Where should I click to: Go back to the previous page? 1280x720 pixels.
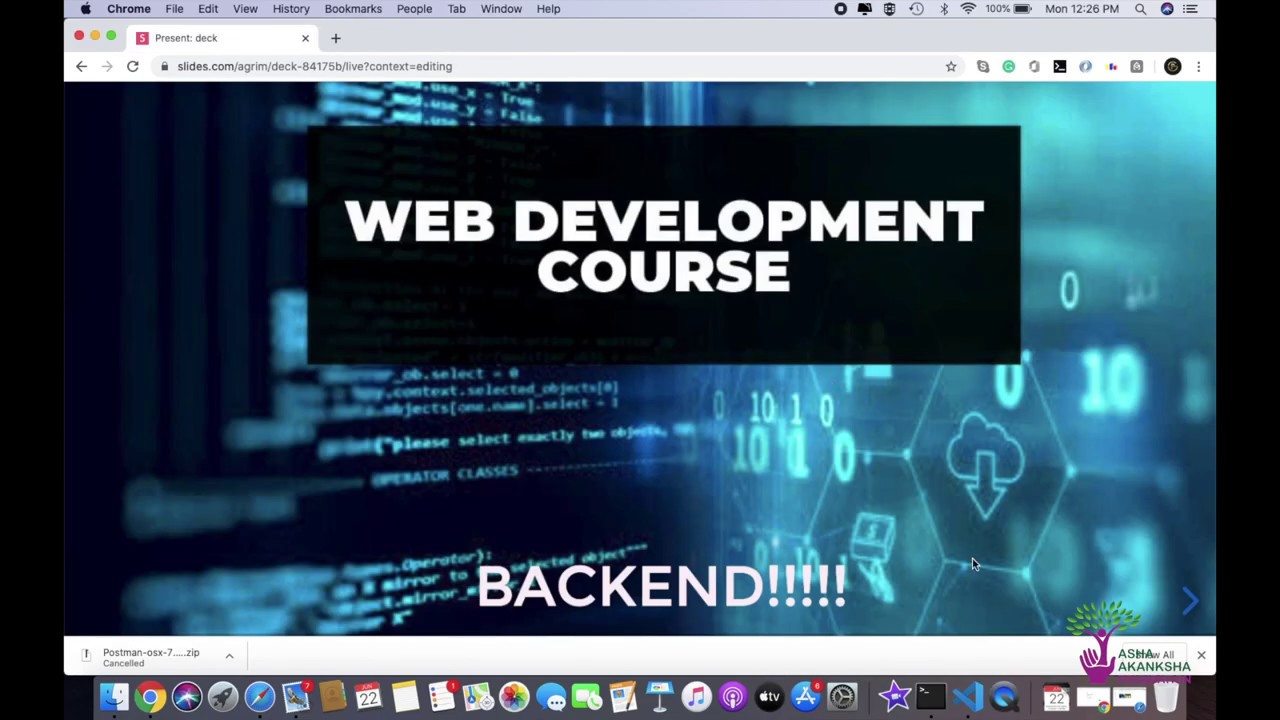81,66
